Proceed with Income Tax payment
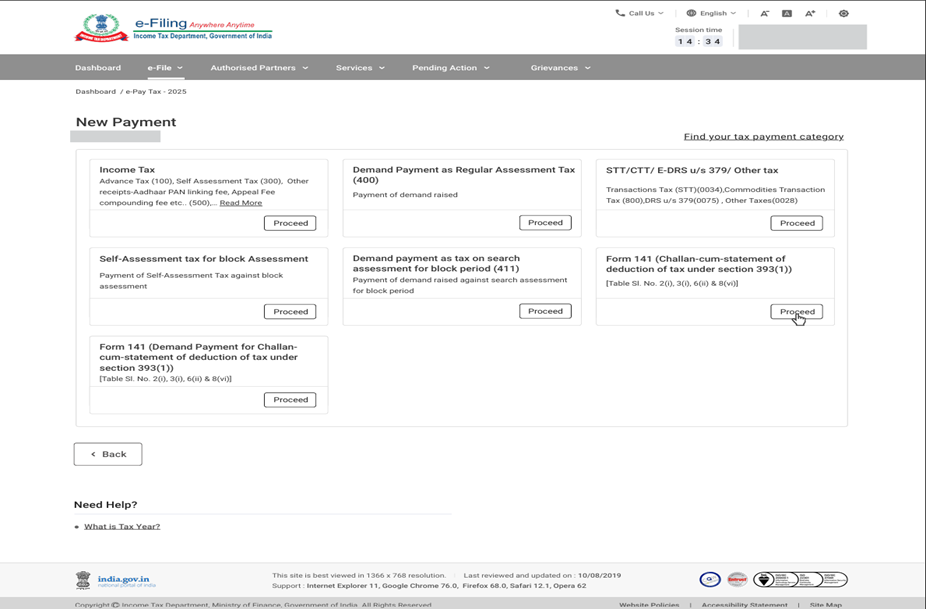 pyautogui.click(x=290, y=223)
